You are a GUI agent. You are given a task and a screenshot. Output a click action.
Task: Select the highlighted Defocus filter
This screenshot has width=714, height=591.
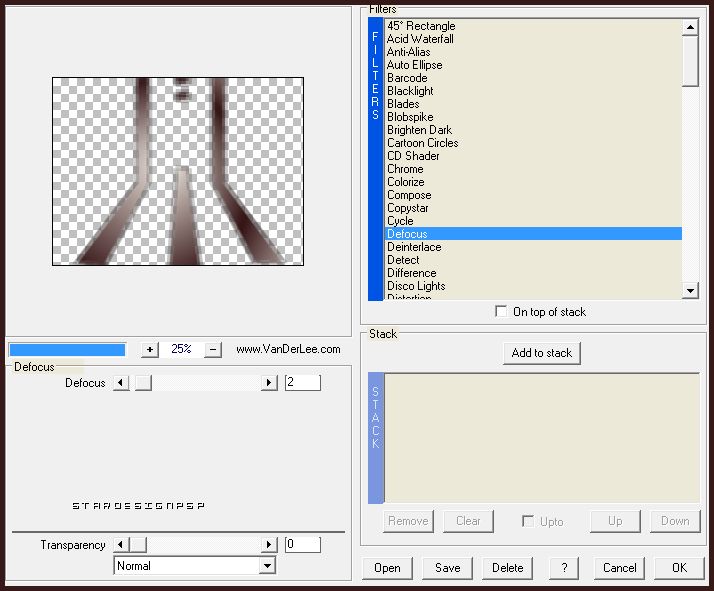pyautogui.click(x=533, y=234)
